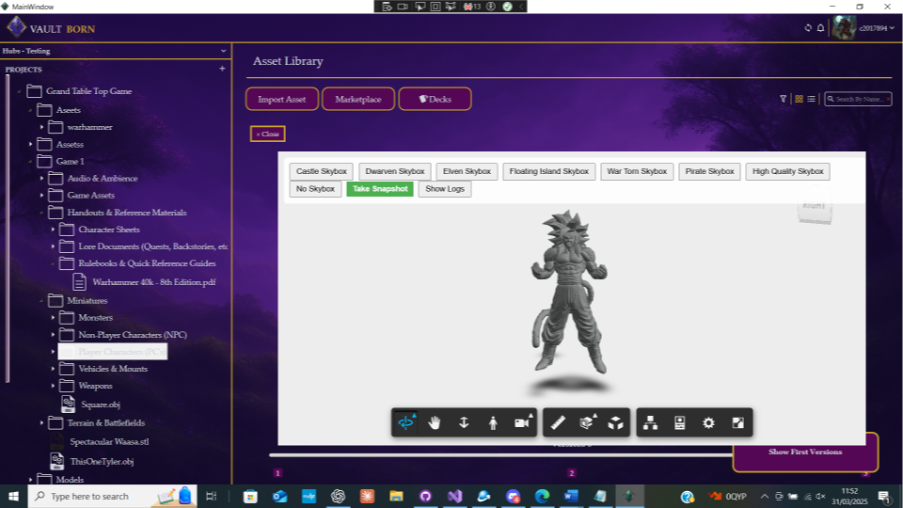Click version marker 1 on timeline
This screenshot has height=508, width=903.
(x=278, y=473)
